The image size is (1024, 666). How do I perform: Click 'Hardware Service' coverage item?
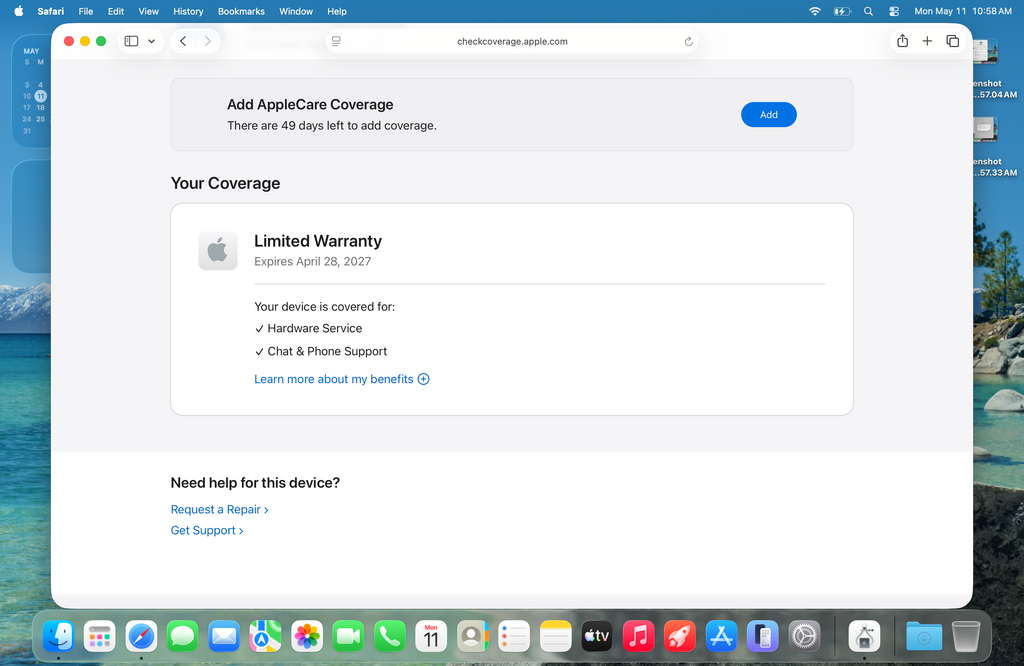click(x=314, y=328)
